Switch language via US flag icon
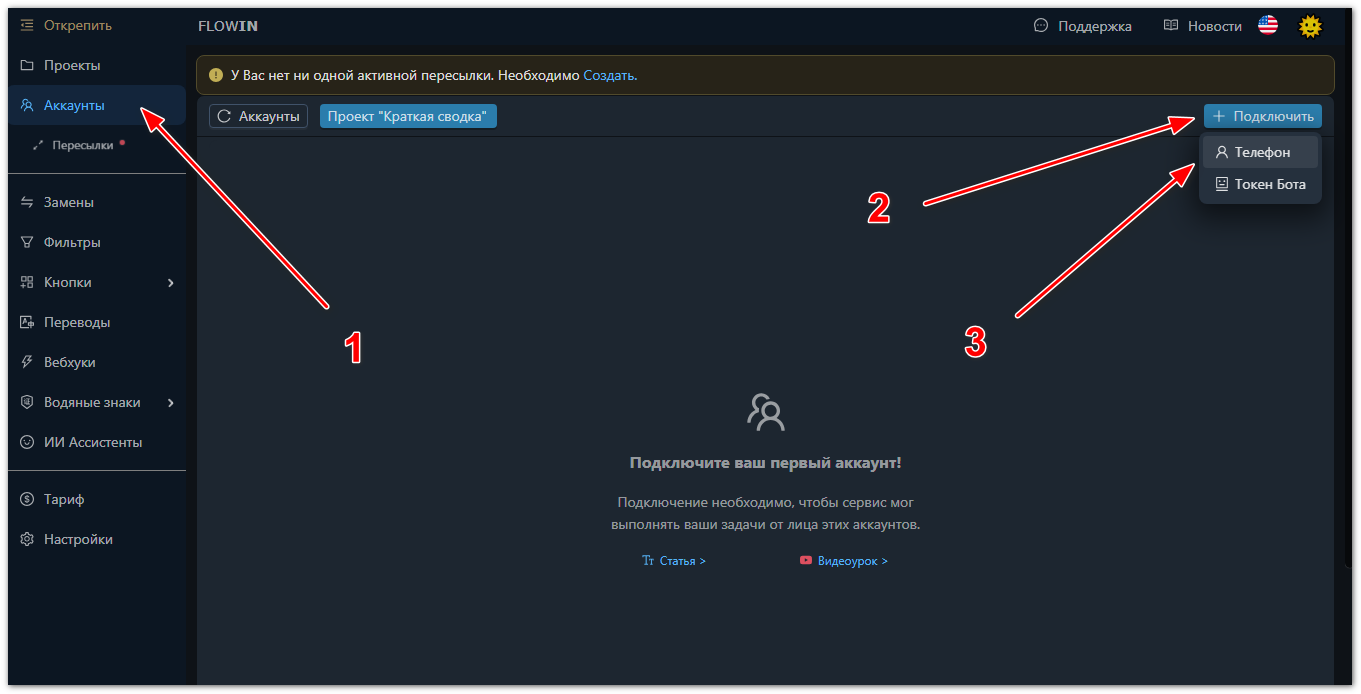The height and width of the screenshot is (694, 1361). coord(1268,26)
